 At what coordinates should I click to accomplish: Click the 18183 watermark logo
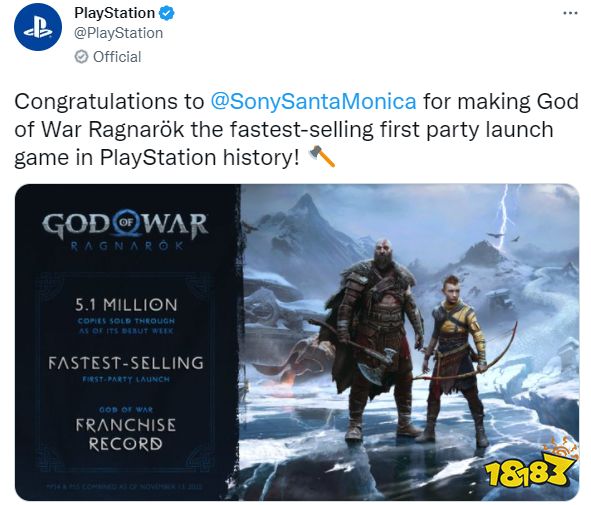[x=529, y=466]
